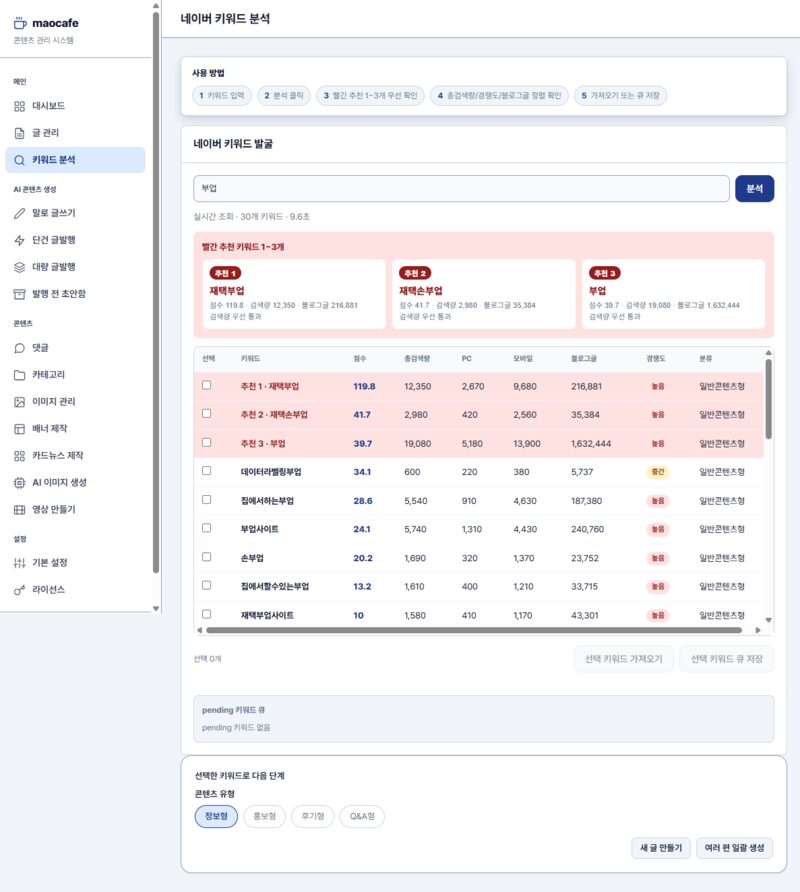Click 새 글 만들기 button
Image resolution: width=800 pixels, height=892 pixels.
[661, 848]
